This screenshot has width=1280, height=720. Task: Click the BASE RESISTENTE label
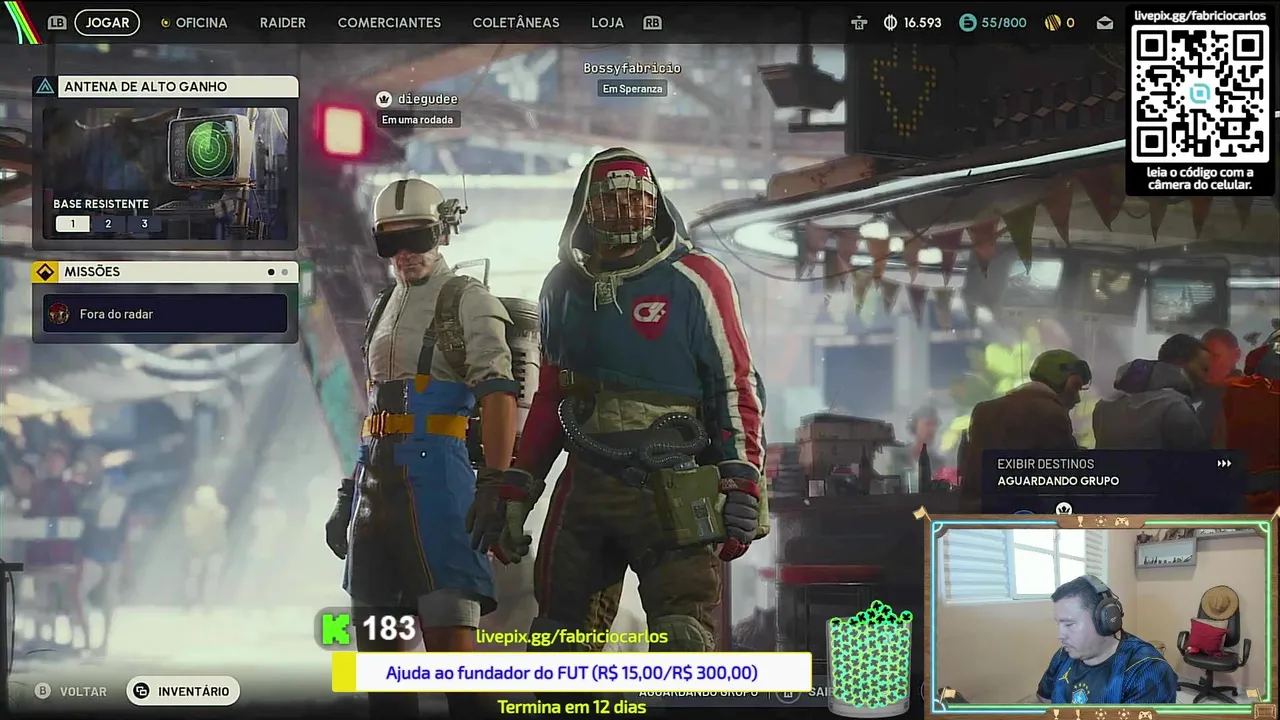(x=101, y=204)
